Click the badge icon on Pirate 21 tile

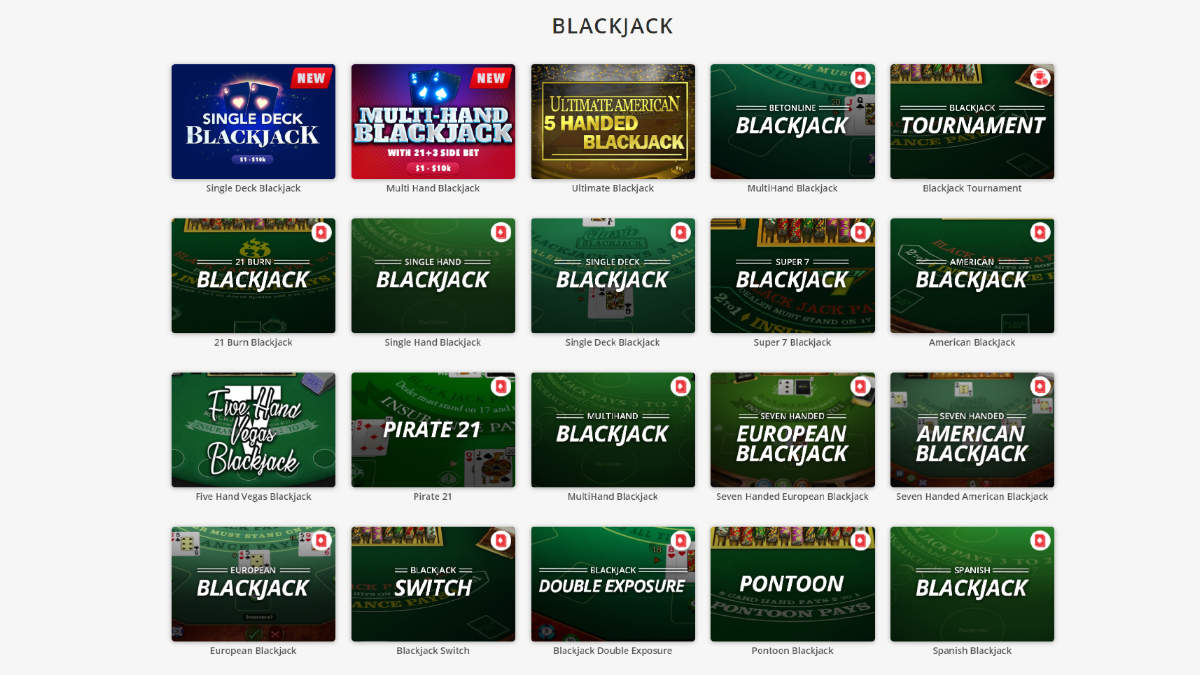tap(501, 386)
